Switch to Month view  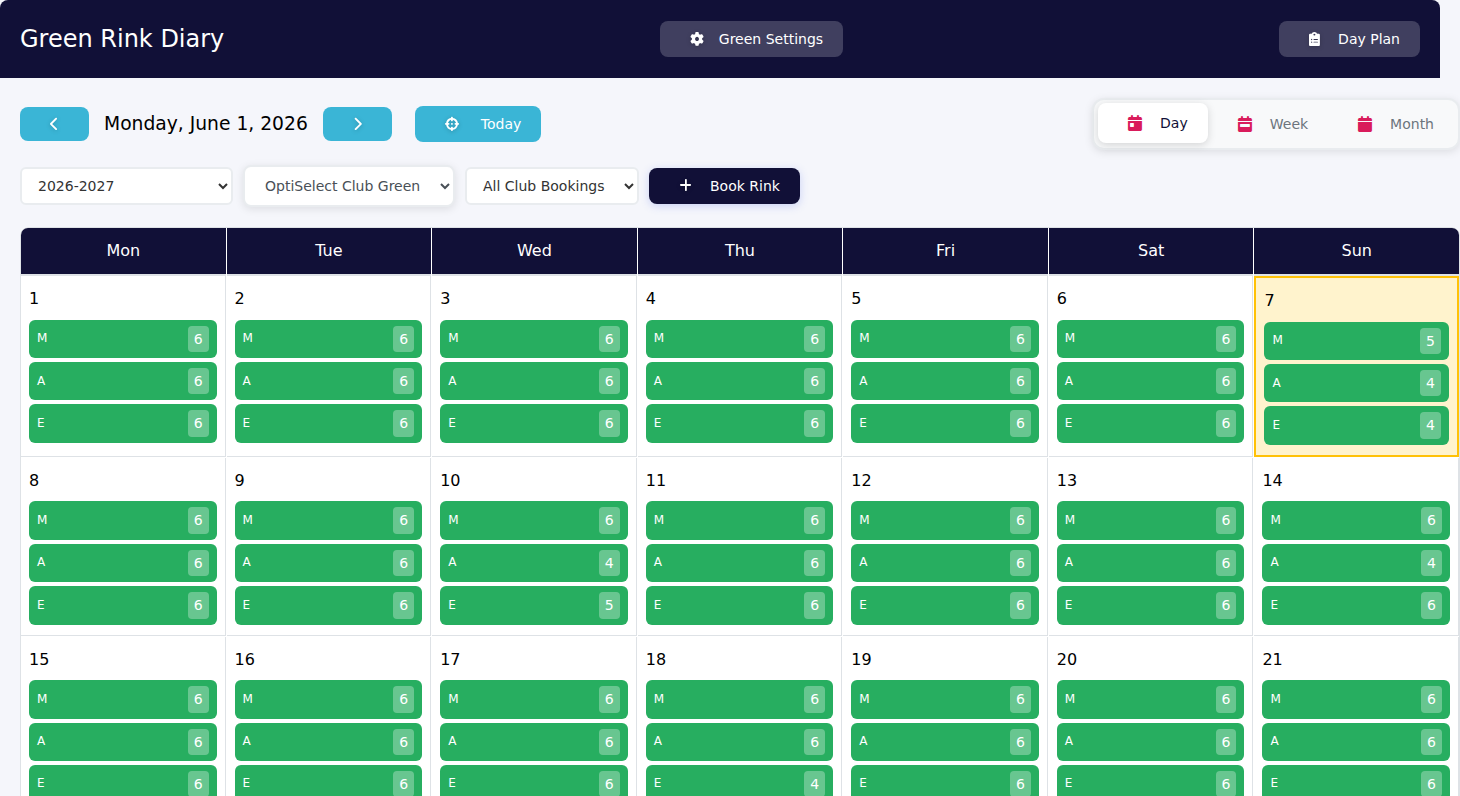1396,124
